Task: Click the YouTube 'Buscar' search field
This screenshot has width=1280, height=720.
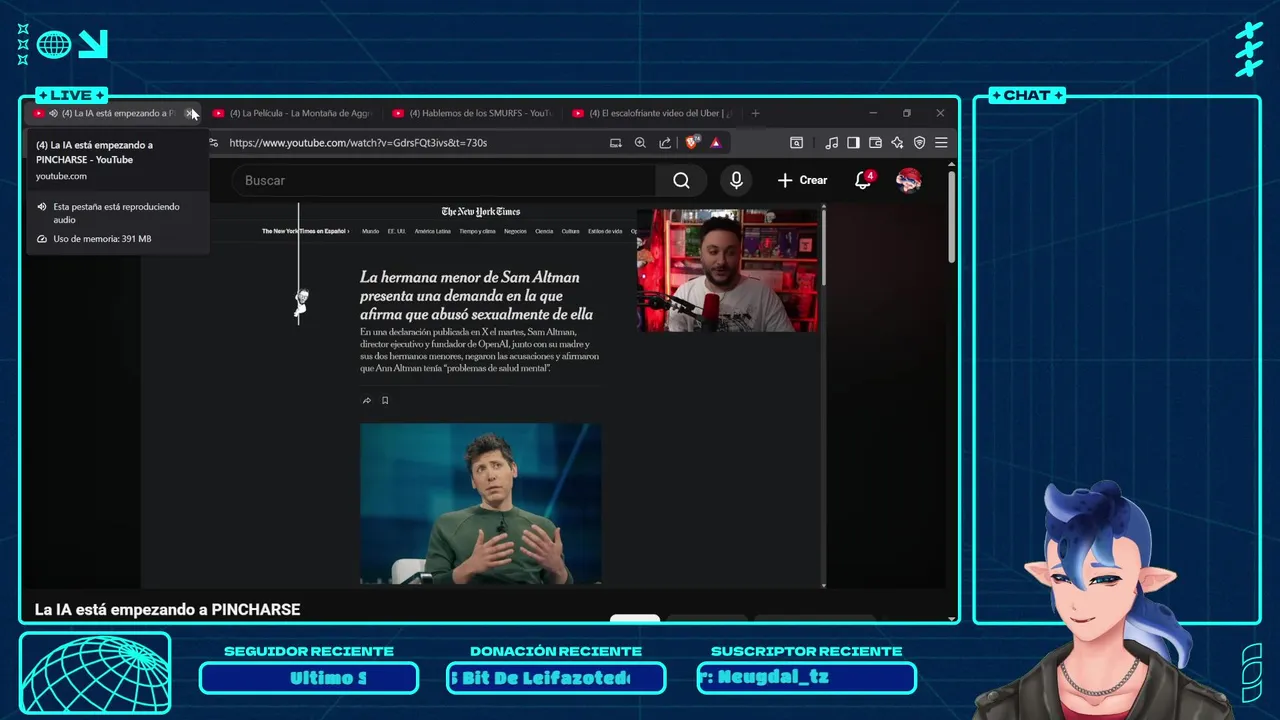Action: pos(444,180)
